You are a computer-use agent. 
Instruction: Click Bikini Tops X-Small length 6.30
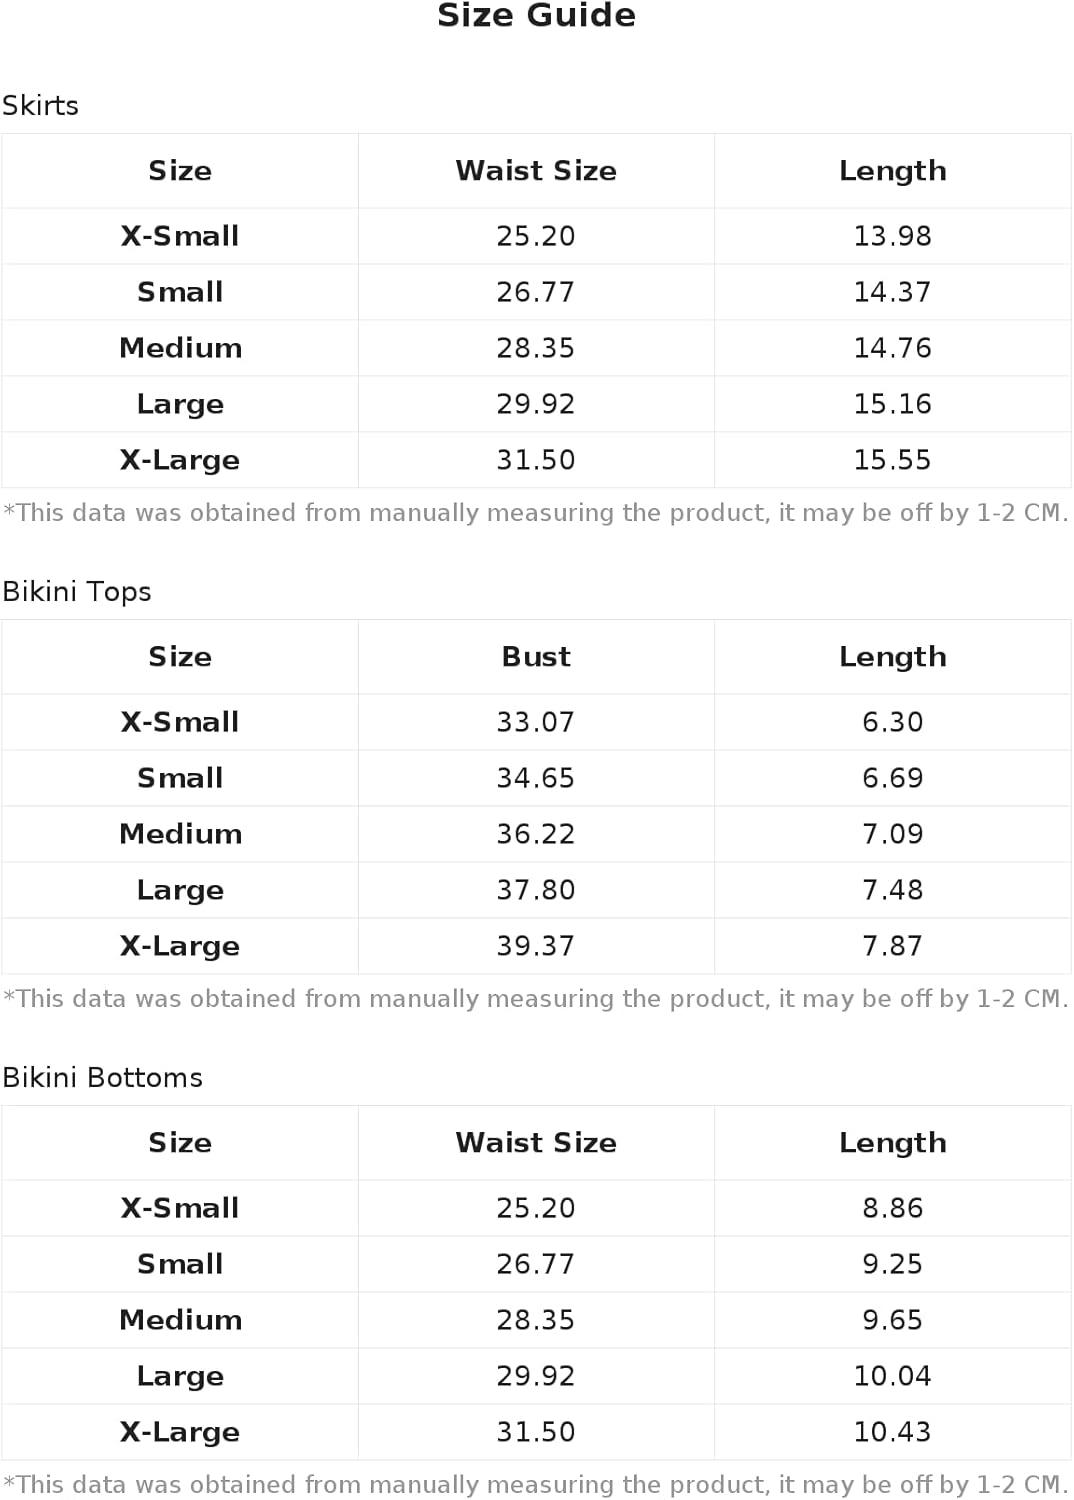[893, 722]
